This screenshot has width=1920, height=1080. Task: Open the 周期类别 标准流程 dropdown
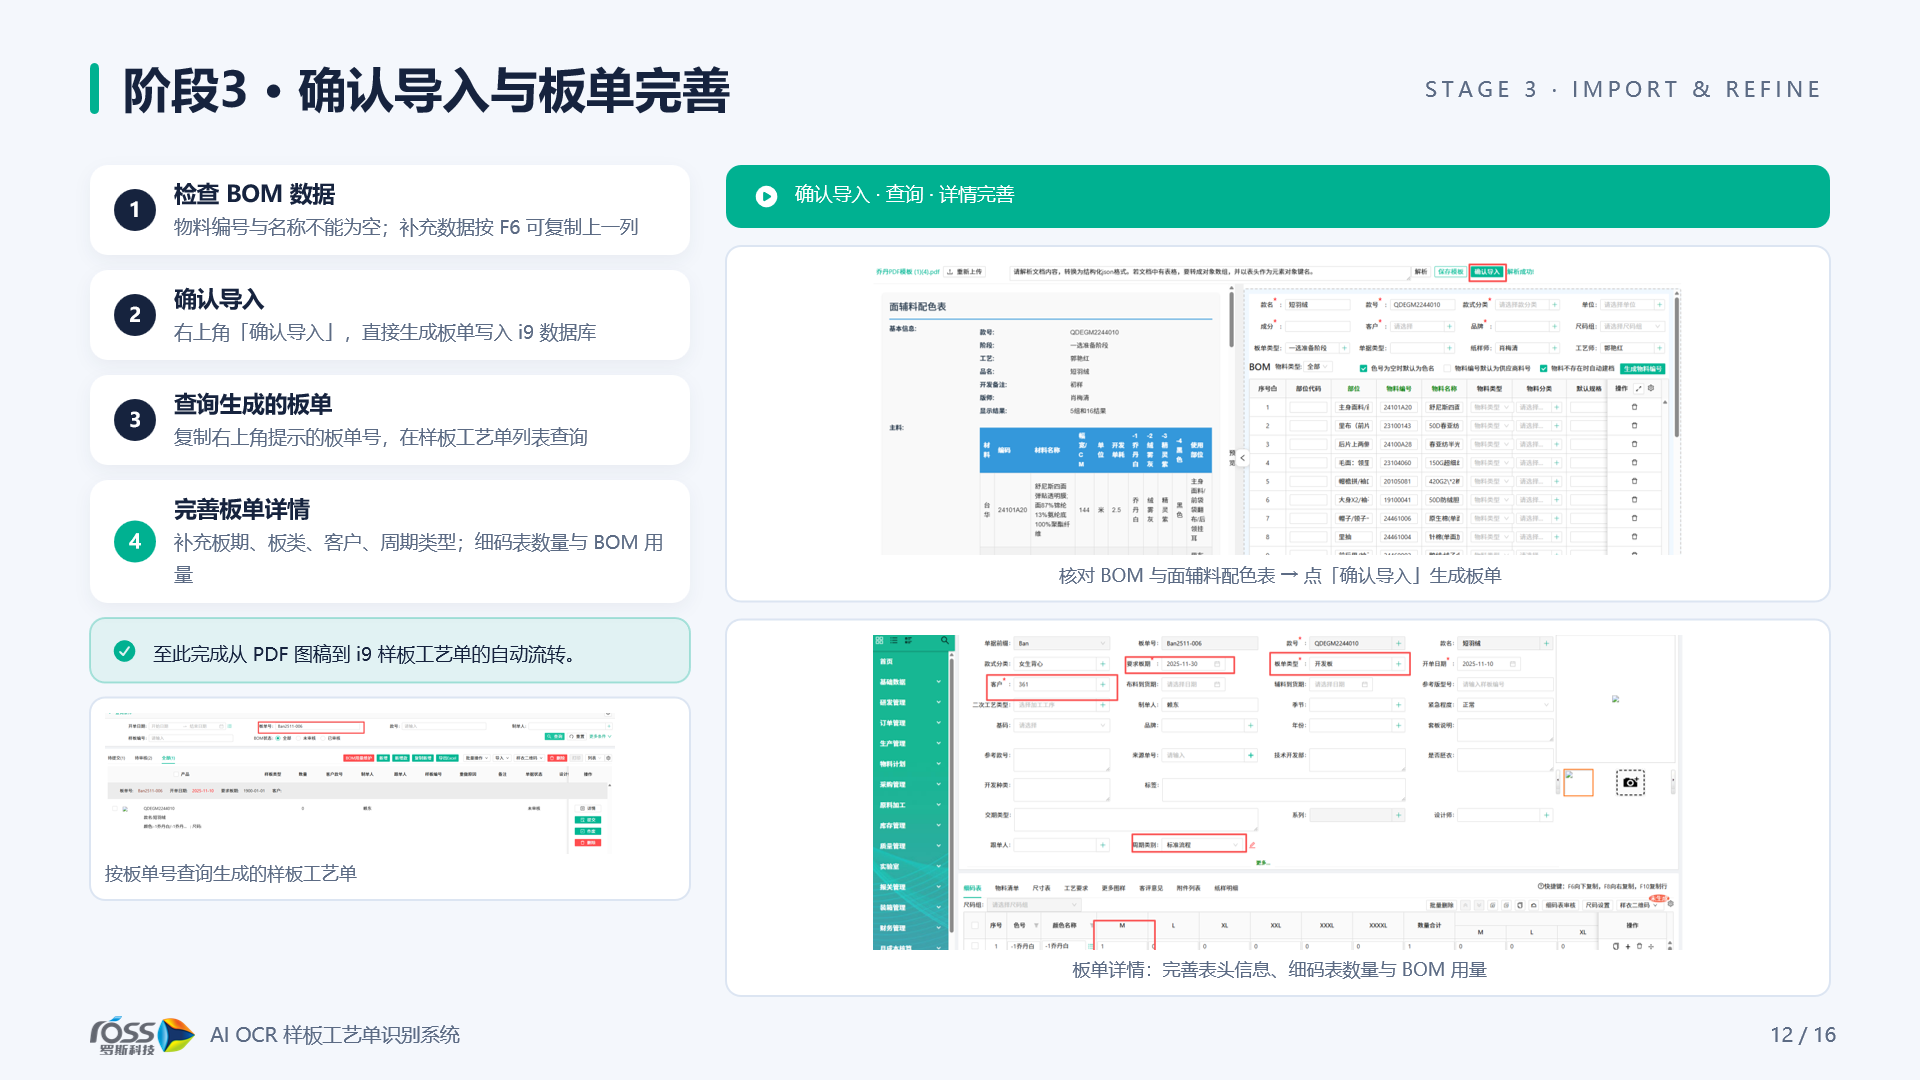pyautogui.click(x=1201, y=845)
